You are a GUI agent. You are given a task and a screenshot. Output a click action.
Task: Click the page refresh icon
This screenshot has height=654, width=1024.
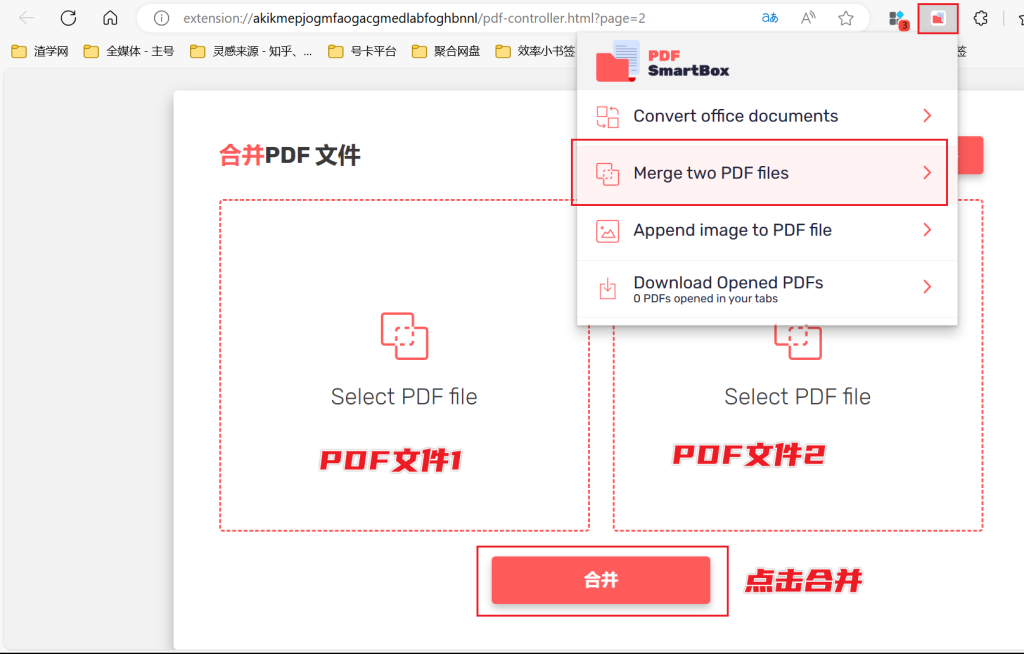coord(68,17)
